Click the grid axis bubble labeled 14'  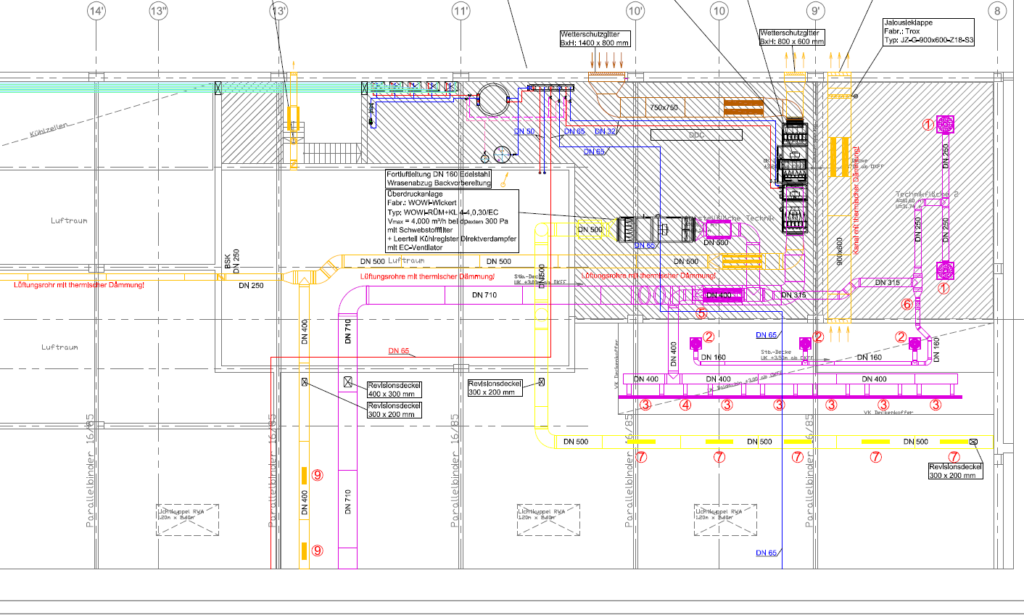point(96,11)
